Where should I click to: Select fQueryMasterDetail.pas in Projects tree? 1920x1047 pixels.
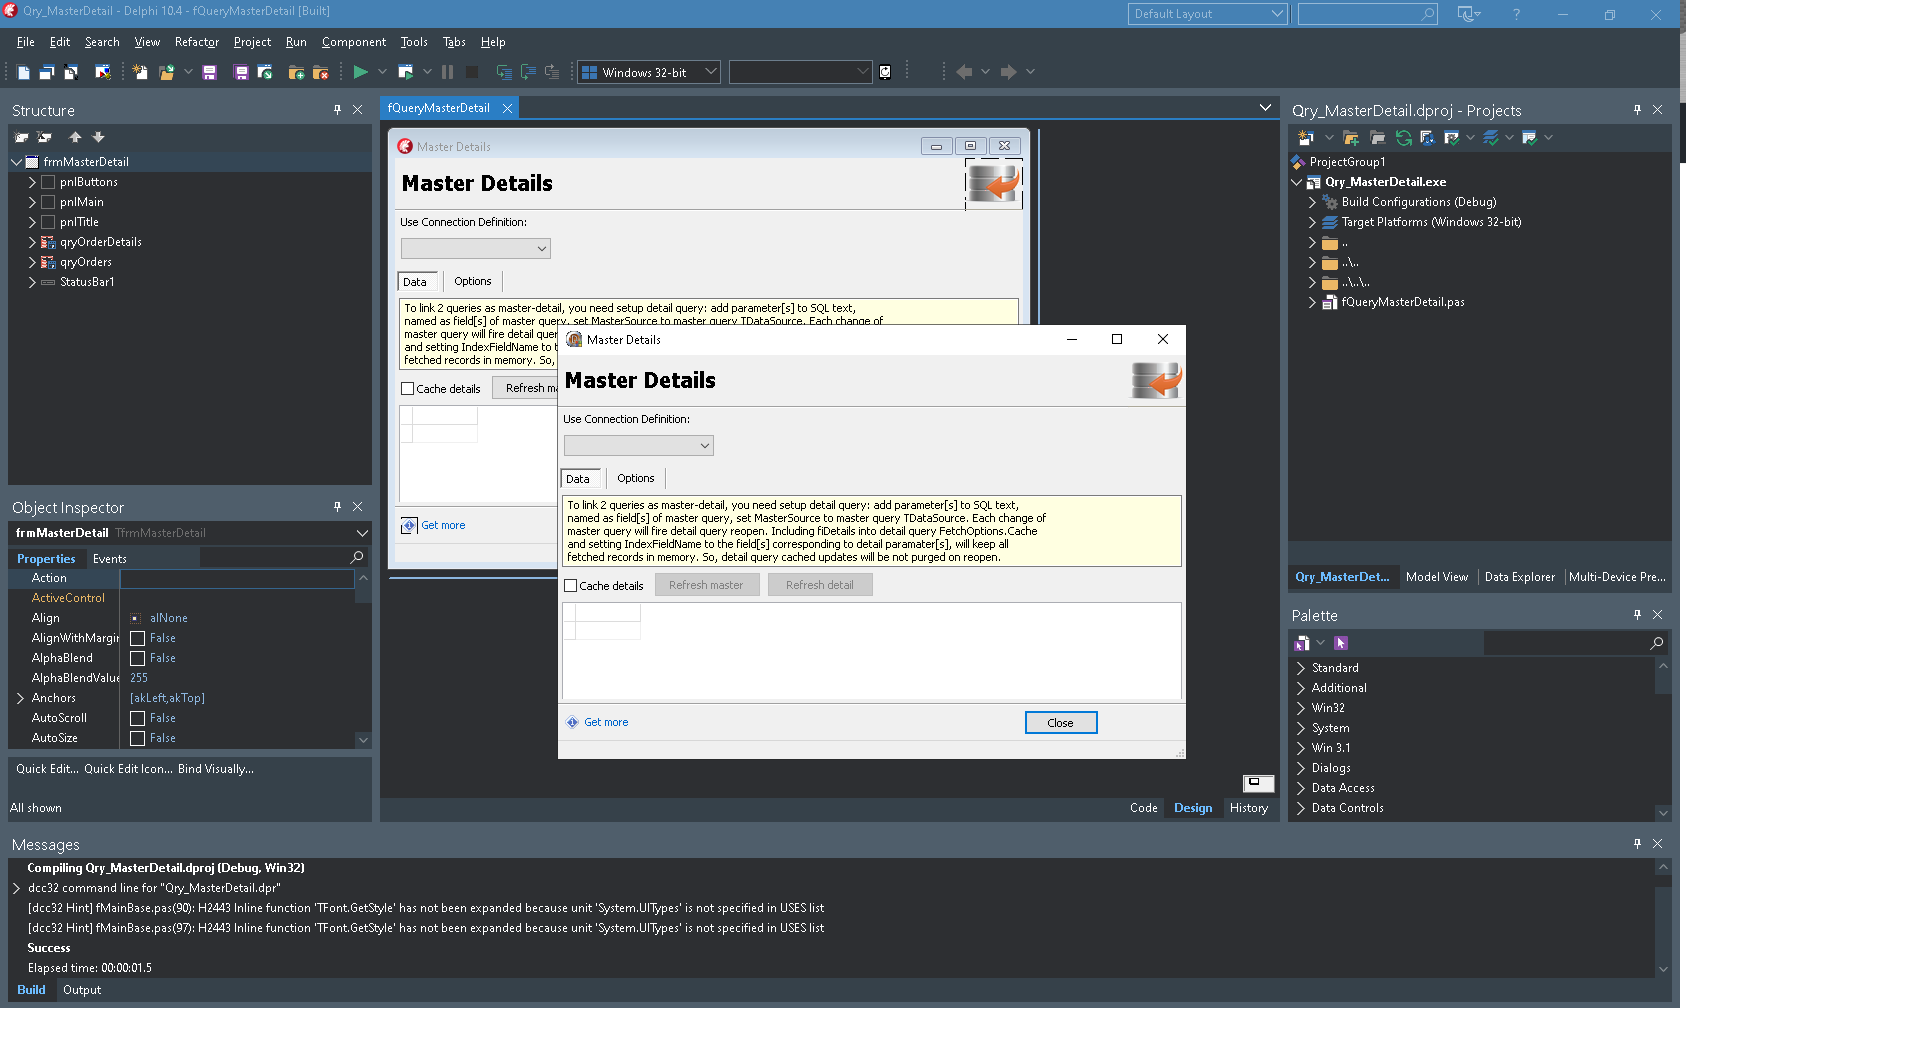[x=1403, y=302]
